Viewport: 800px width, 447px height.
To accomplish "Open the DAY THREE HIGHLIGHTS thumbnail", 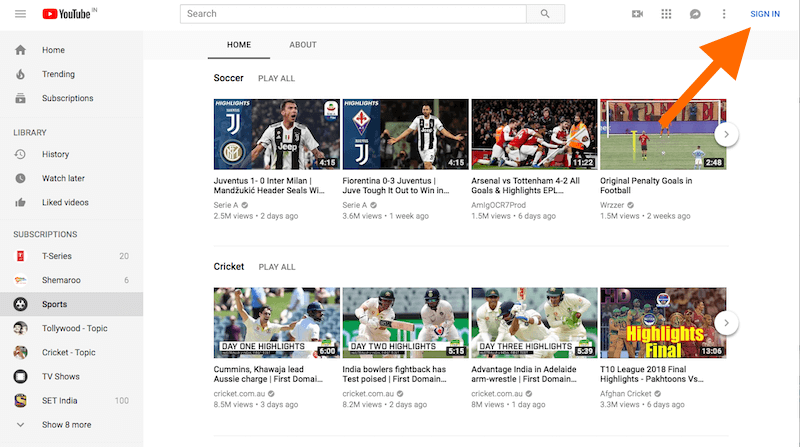I will pos(534,322).
